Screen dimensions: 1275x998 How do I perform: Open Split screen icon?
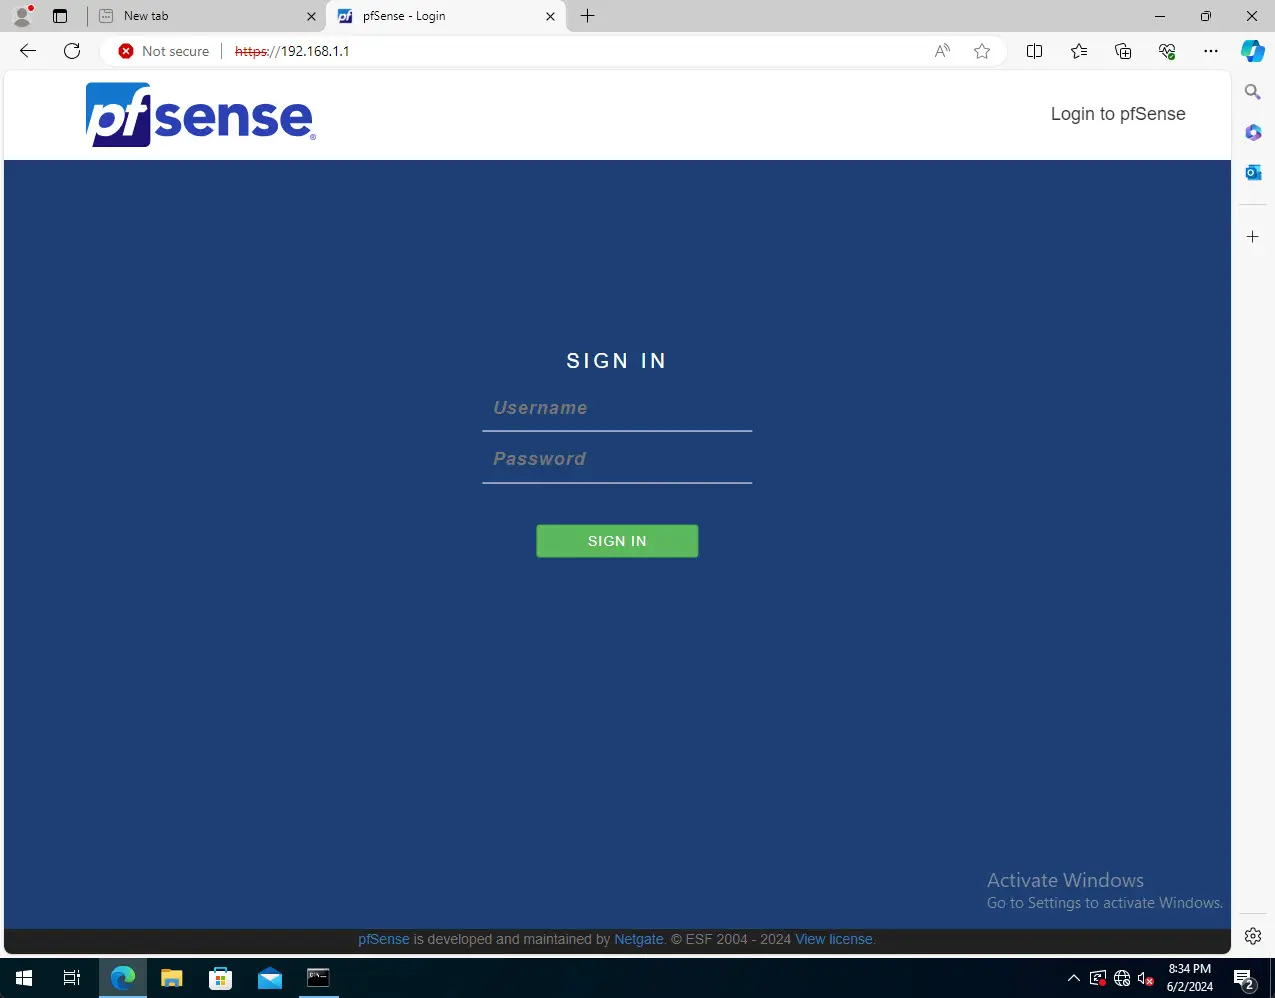coord(1035,51)
